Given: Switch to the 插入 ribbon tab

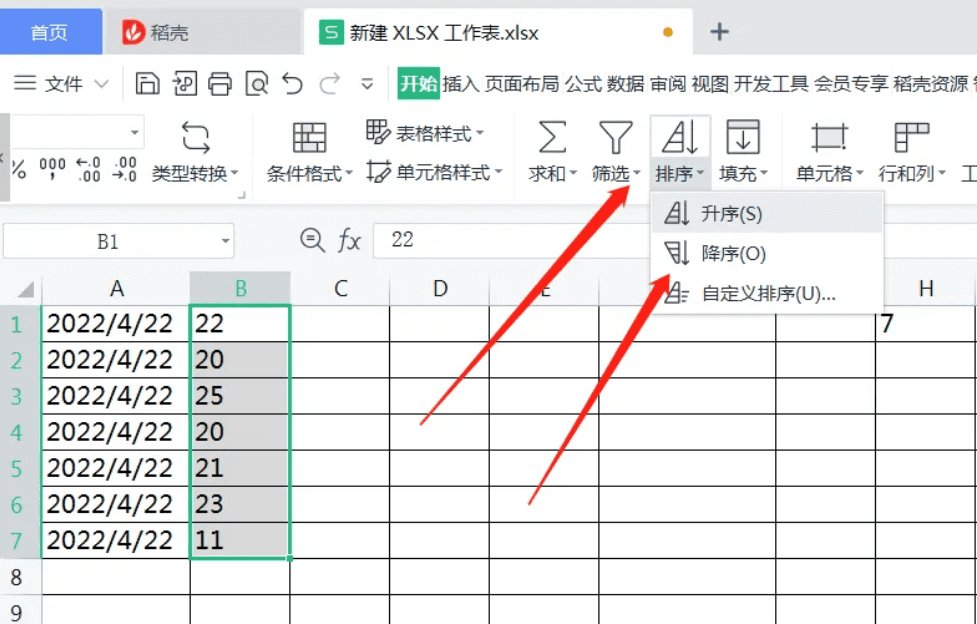Looking at the screenshot, I should 464,84.
